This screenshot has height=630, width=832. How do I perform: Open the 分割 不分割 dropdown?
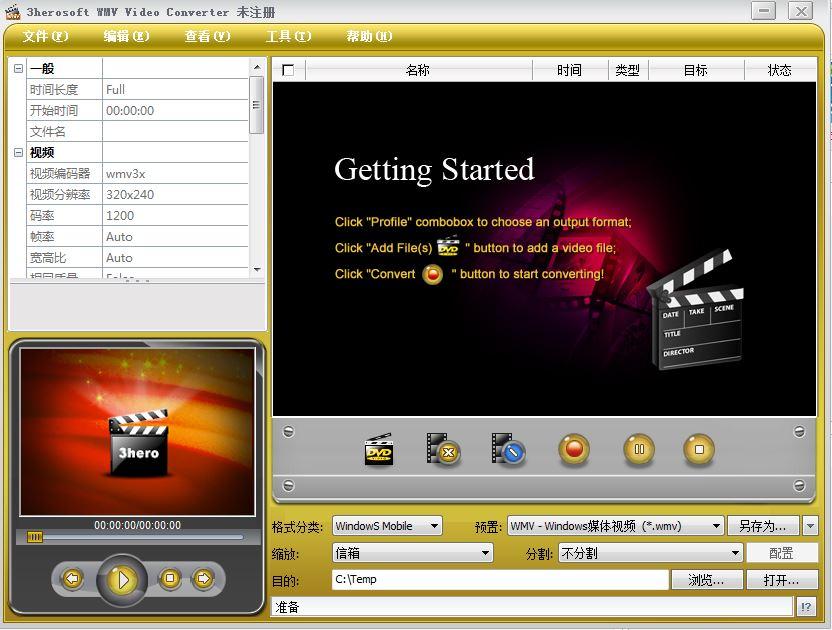[650, 554]
